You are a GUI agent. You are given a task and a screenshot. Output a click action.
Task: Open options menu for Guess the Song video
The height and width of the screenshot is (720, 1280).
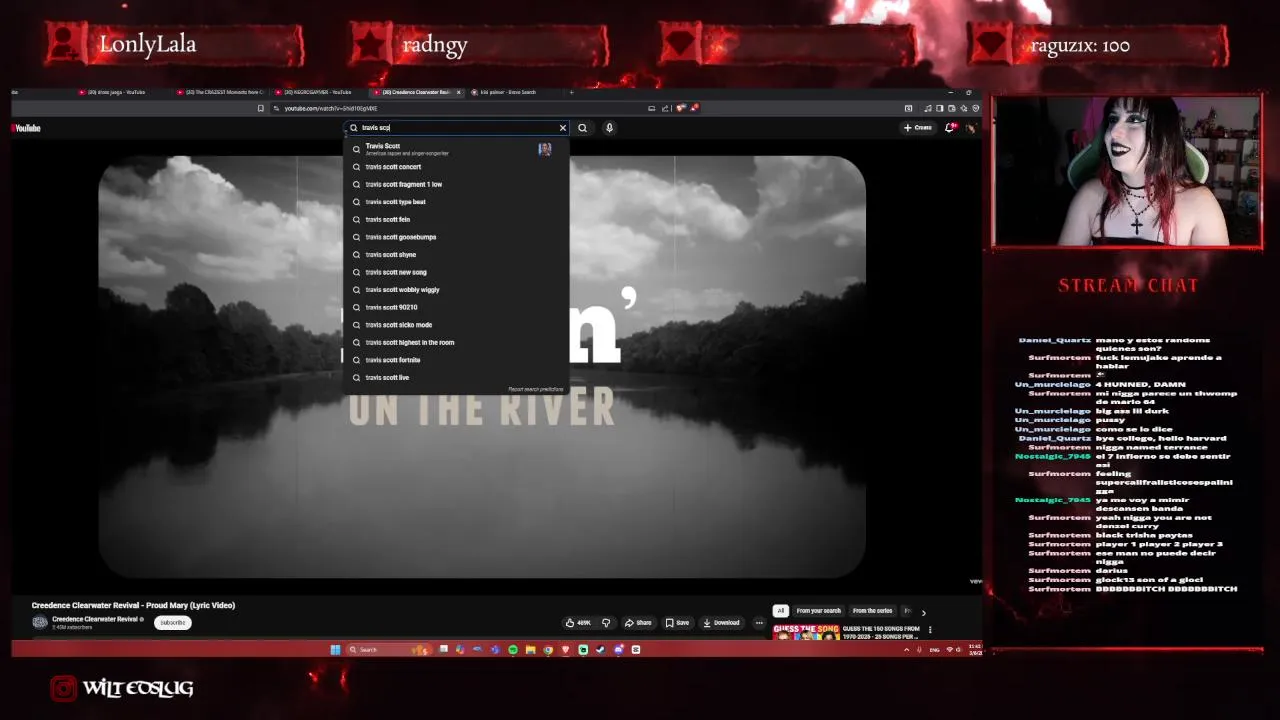click(930, 630)
